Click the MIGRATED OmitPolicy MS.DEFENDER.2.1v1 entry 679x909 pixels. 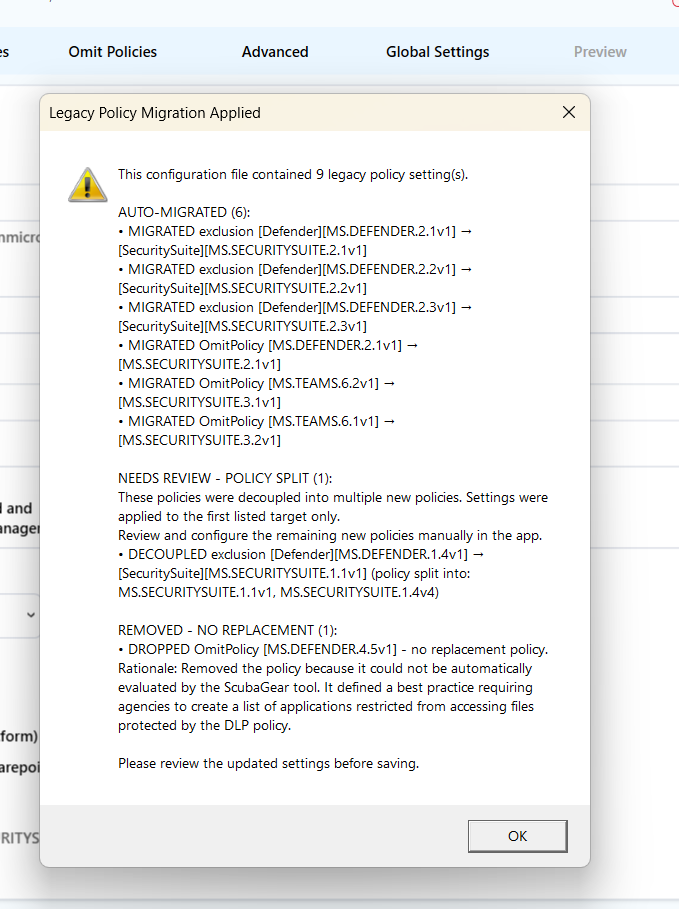pos(268,355)
